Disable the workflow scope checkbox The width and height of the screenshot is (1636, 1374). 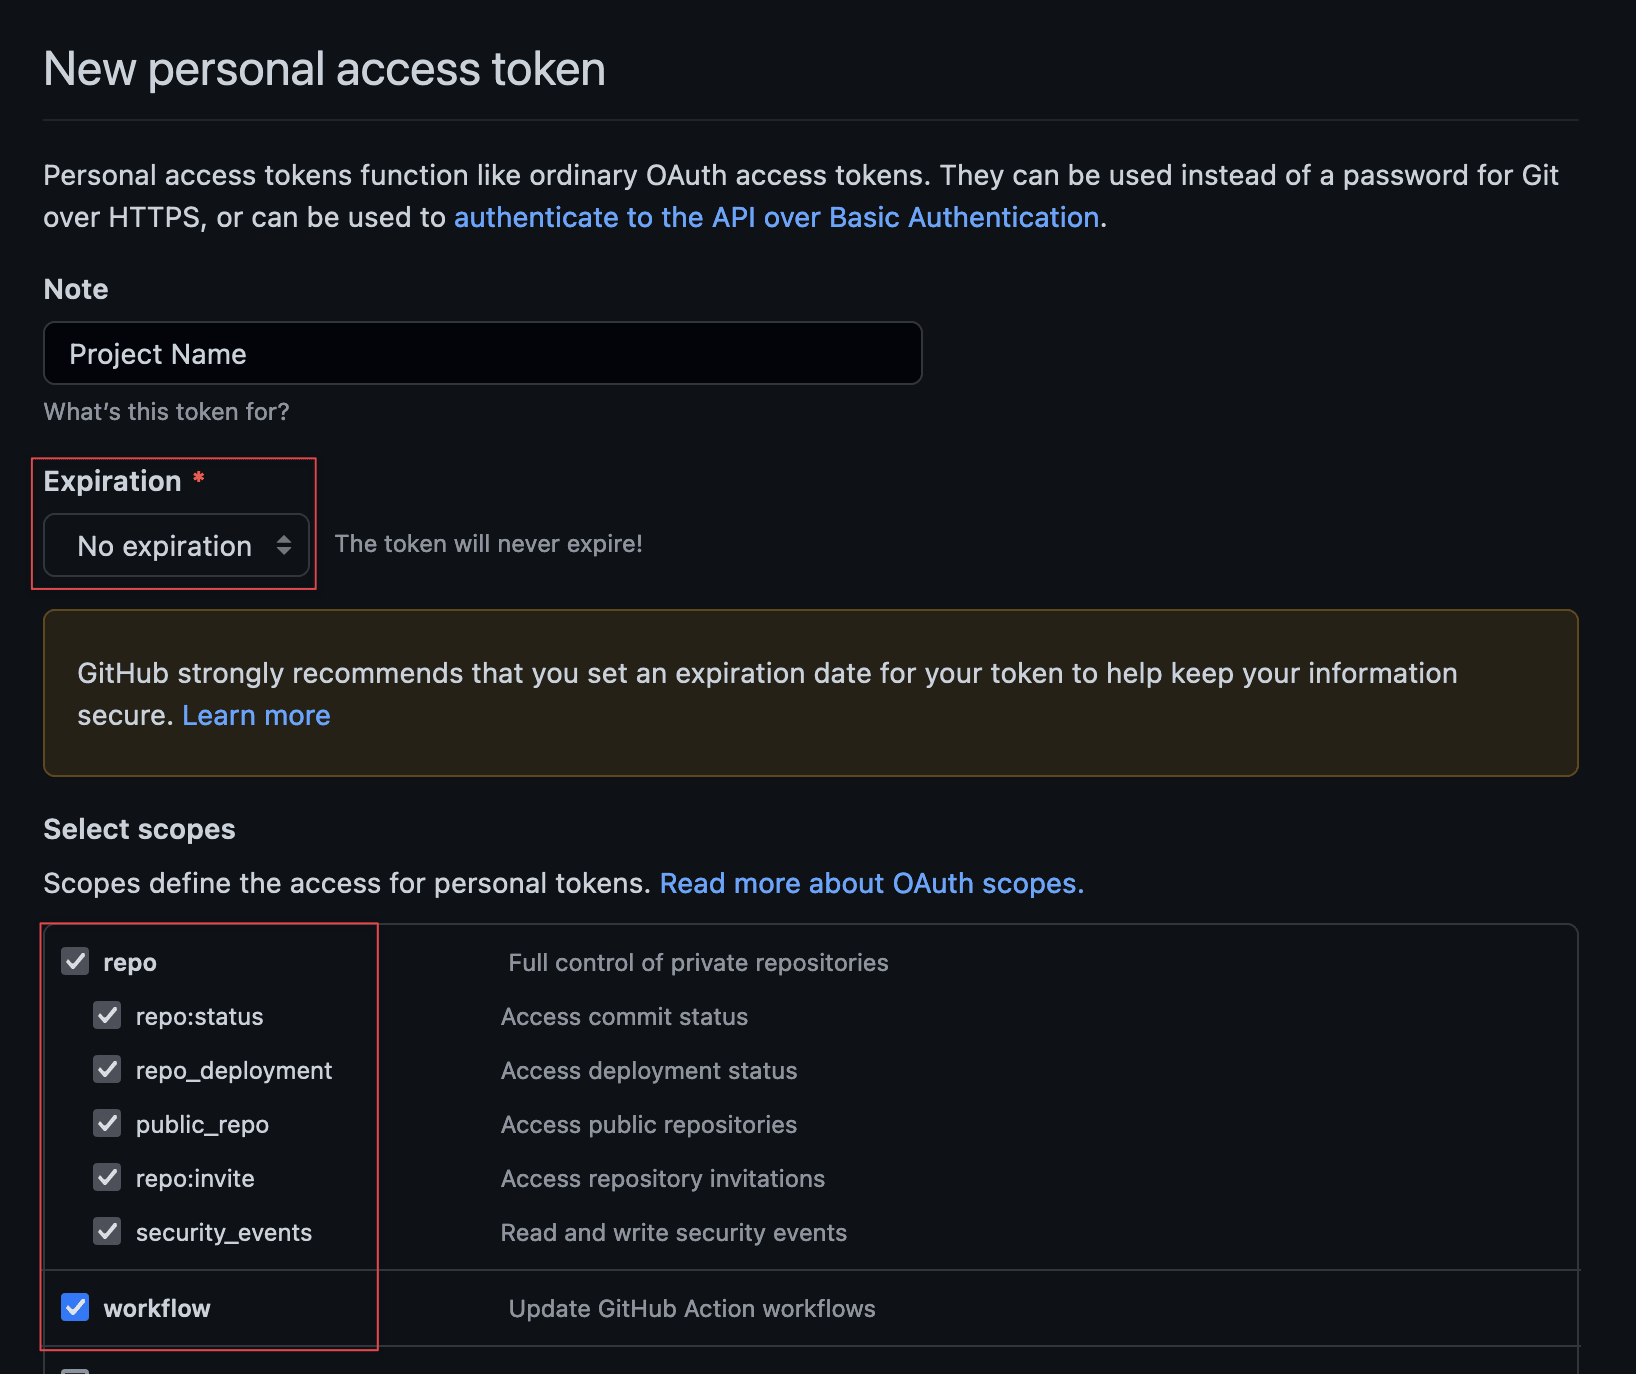[x=76, y=1308]
